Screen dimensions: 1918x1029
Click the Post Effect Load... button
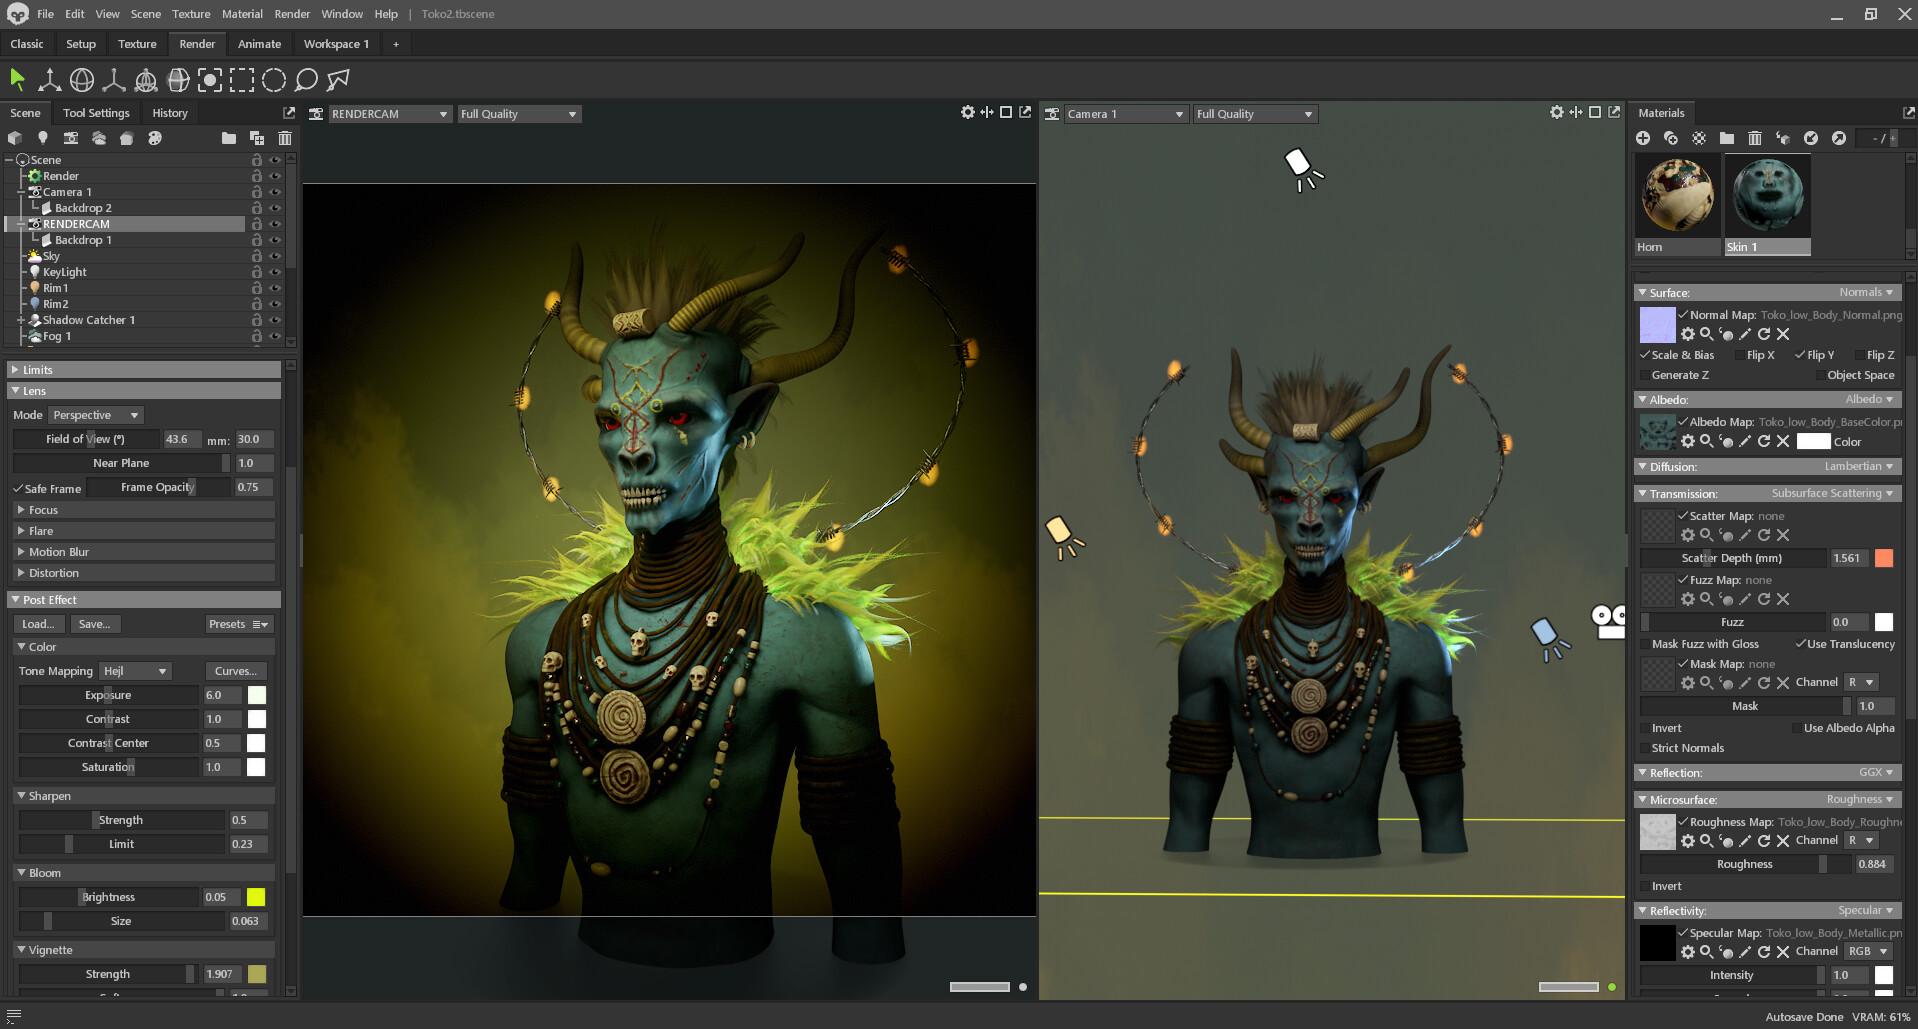click(x=38, y=624)
